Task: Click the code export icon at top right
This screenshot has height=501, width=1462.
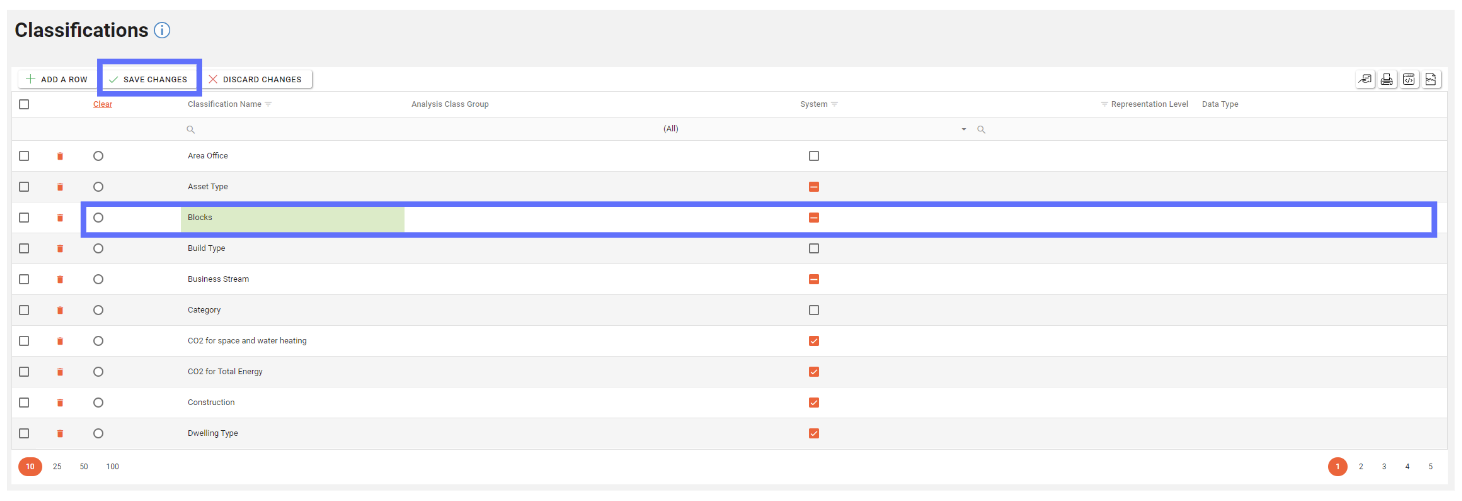Action: pos(1409,79)
